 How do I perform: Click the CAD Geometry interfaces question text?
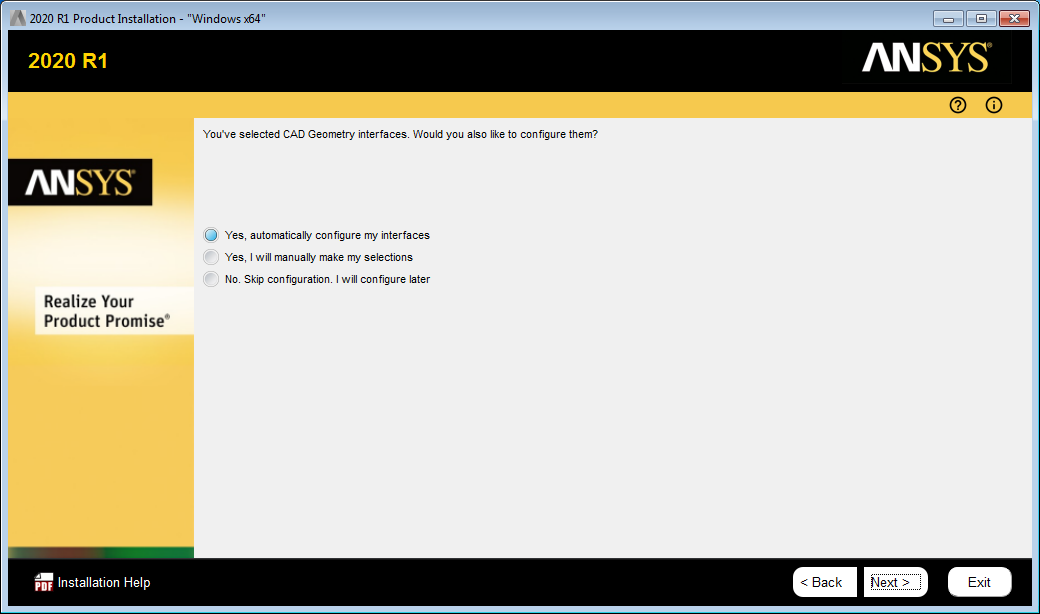tap(400, 134)
